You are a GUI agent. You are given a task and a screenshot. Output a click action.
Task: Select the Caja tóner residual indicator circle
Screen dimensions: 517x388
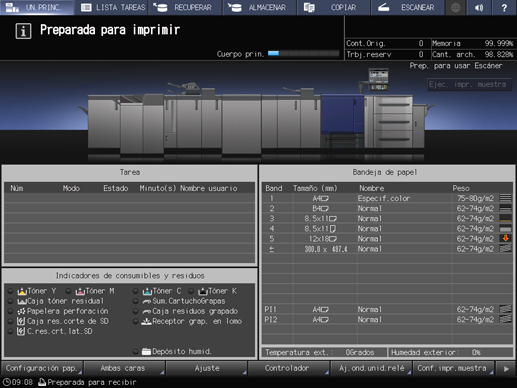tap(10, 301)
